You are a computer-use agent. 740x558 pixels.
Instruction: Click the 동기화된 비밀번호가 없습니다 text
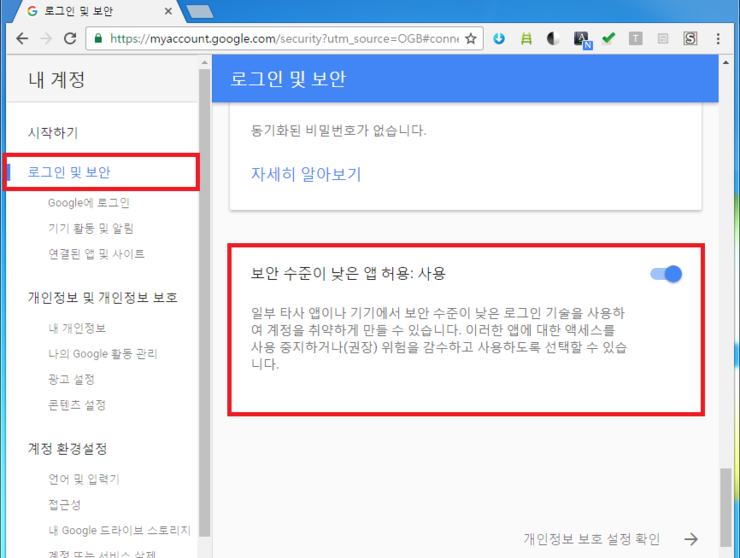(x=338, y=130)
